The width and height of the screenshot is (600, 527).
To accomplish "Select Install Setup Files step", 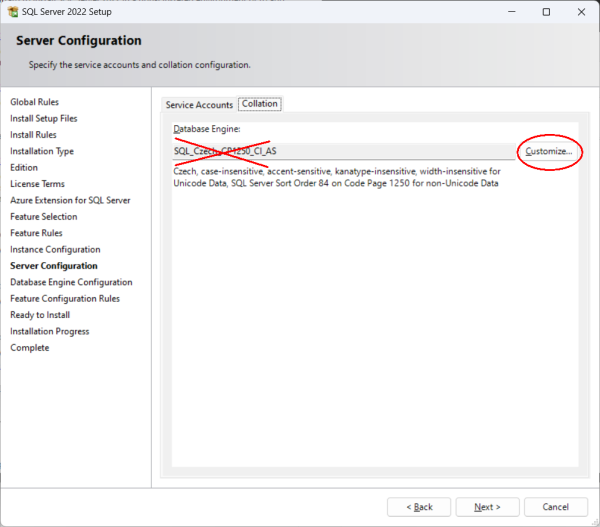I will click(x=43, y=118).
